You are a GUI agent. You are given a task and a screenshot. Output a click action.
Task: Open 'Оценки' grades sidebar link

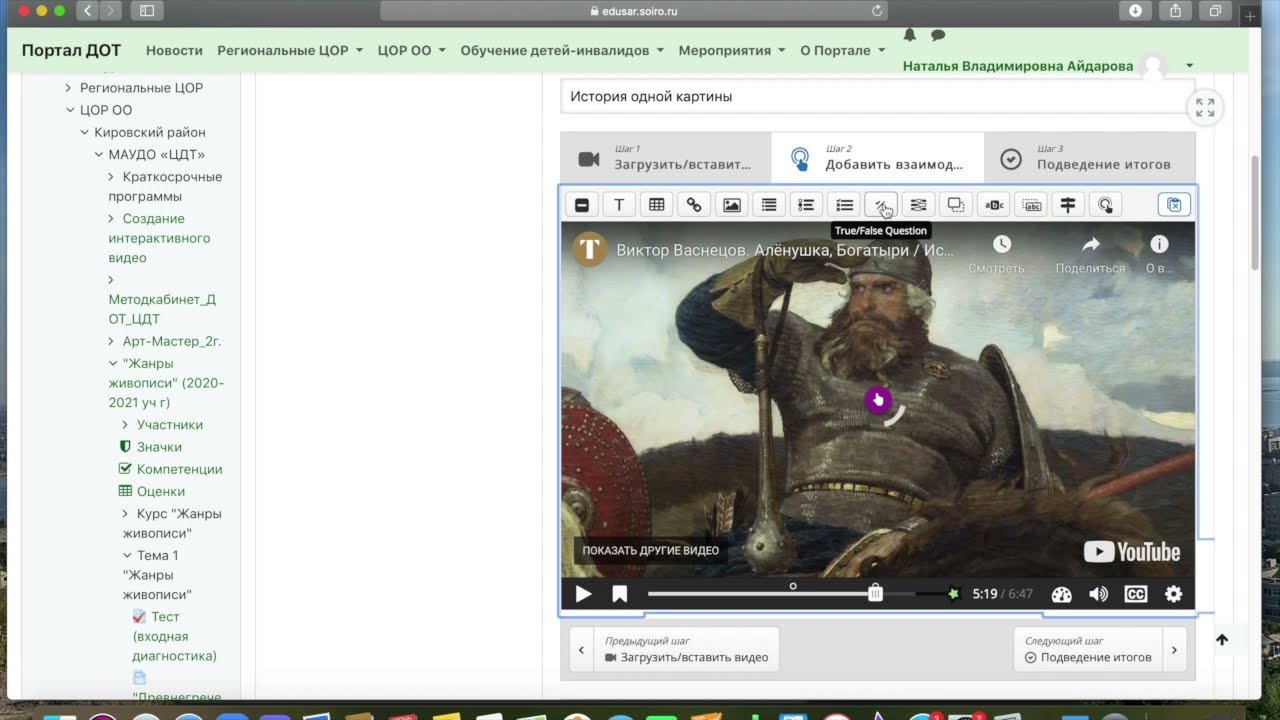pyautogui.click(x=161, y=491)
